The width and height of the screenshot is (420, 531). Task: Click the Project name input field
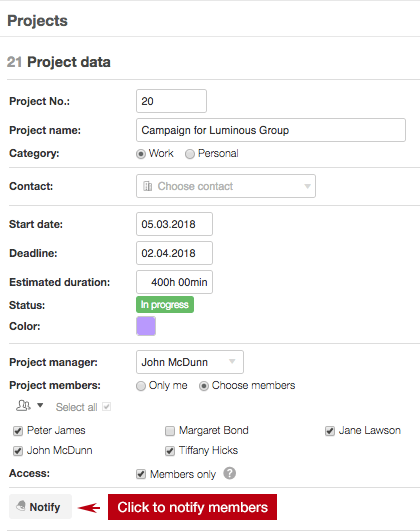[271, 130]
